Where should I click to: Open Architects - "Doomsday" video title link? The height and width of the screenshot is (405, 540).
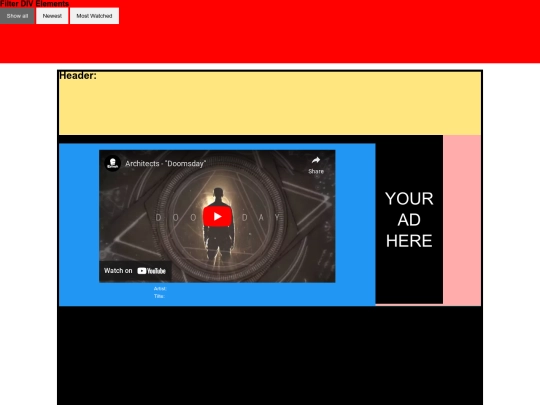165,164
